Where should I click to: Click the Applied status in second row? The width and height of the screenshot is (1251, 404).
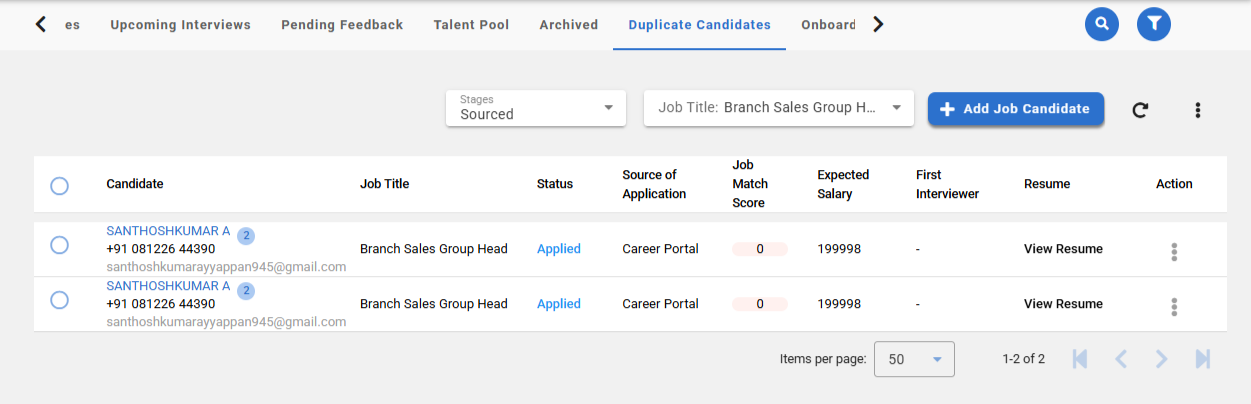(x=558, y=304)
